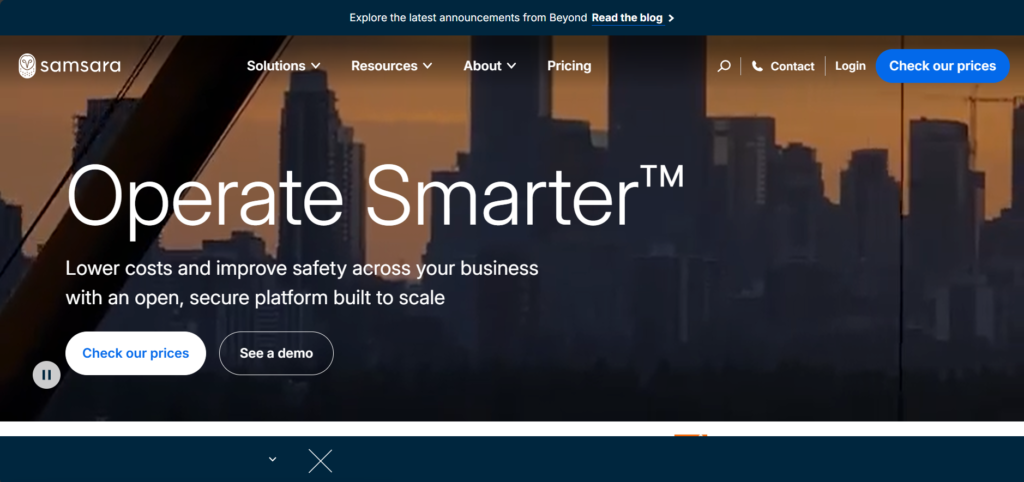The width and height of the screenshot is (1024, 482).
Task: Click the phone icon beside Contact
Action: click(757, 66)
